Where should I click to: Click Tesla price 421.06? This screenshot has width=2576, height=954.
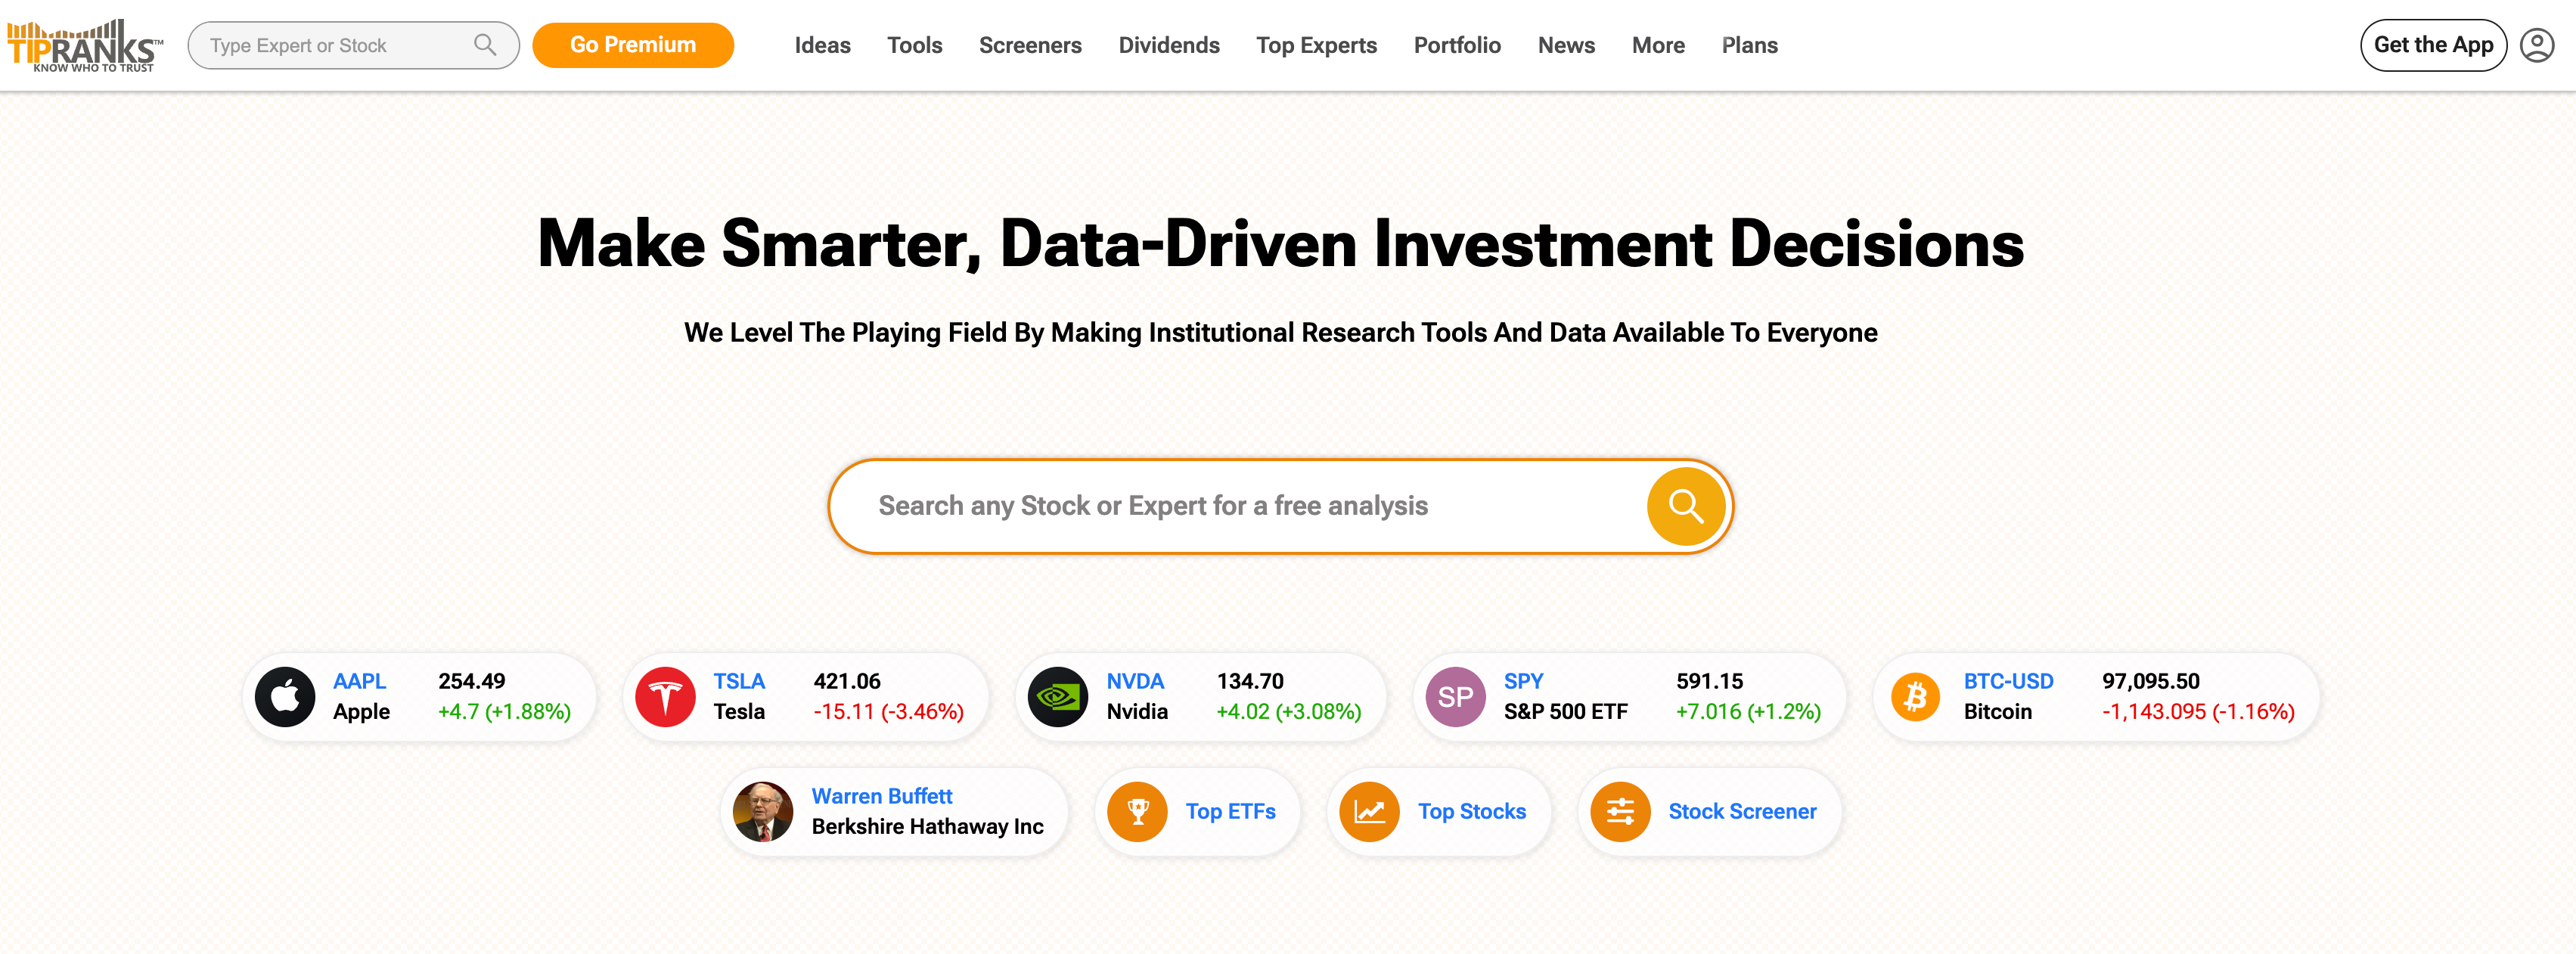[846, 682]
